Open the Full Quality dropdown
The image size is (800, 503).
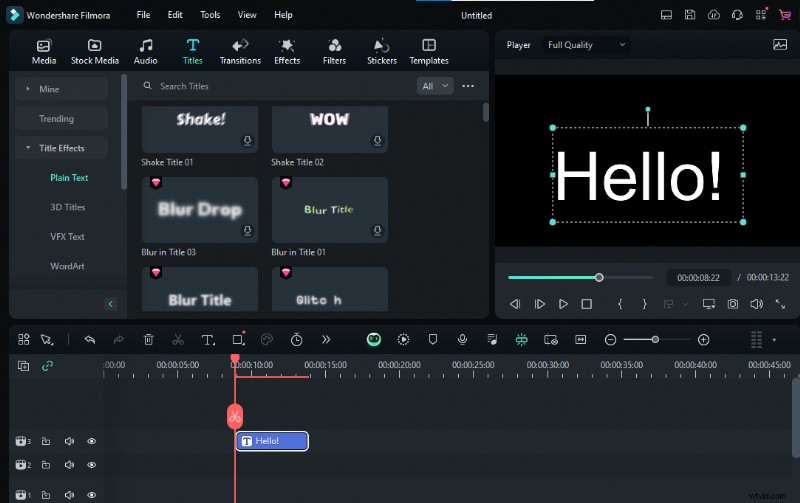(x=586, y=45)
